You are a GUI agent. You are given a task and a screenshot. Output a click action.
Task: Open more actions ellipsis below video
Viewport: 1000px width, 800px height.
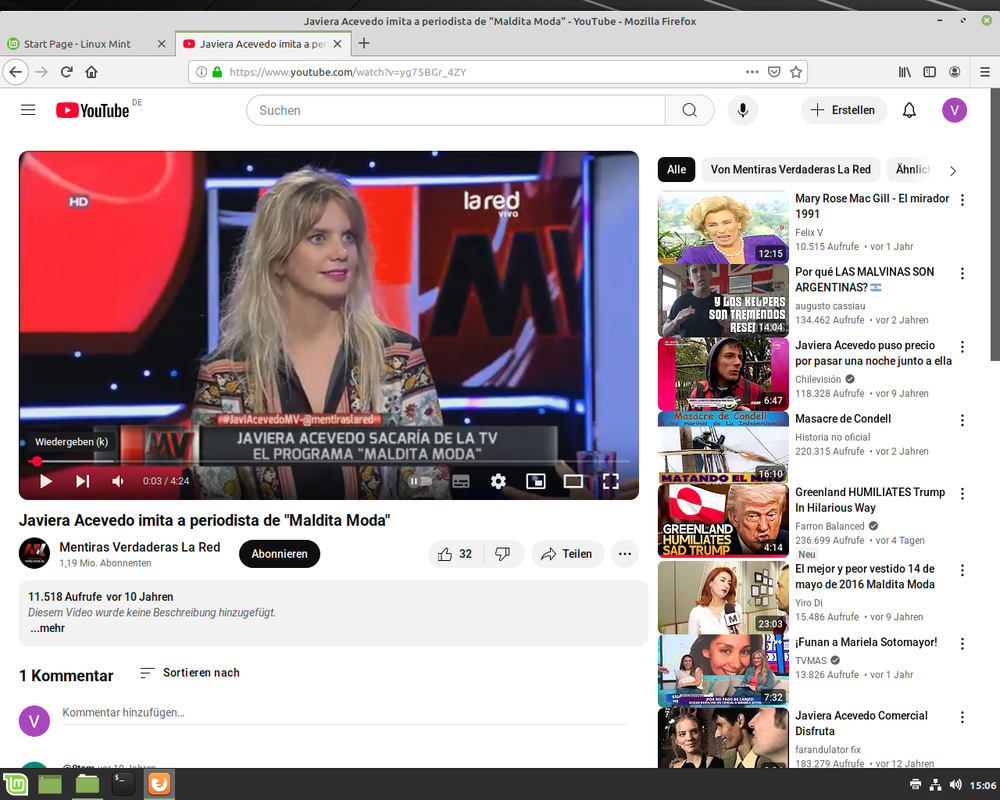point(625,554)
